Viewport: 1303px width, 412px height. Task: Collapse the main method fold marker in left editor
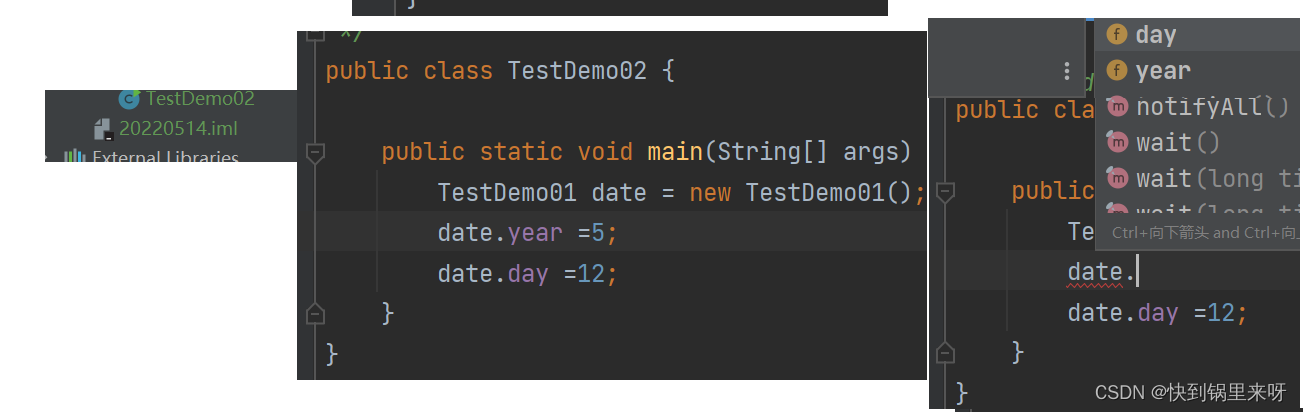click(x=315, y=153)
